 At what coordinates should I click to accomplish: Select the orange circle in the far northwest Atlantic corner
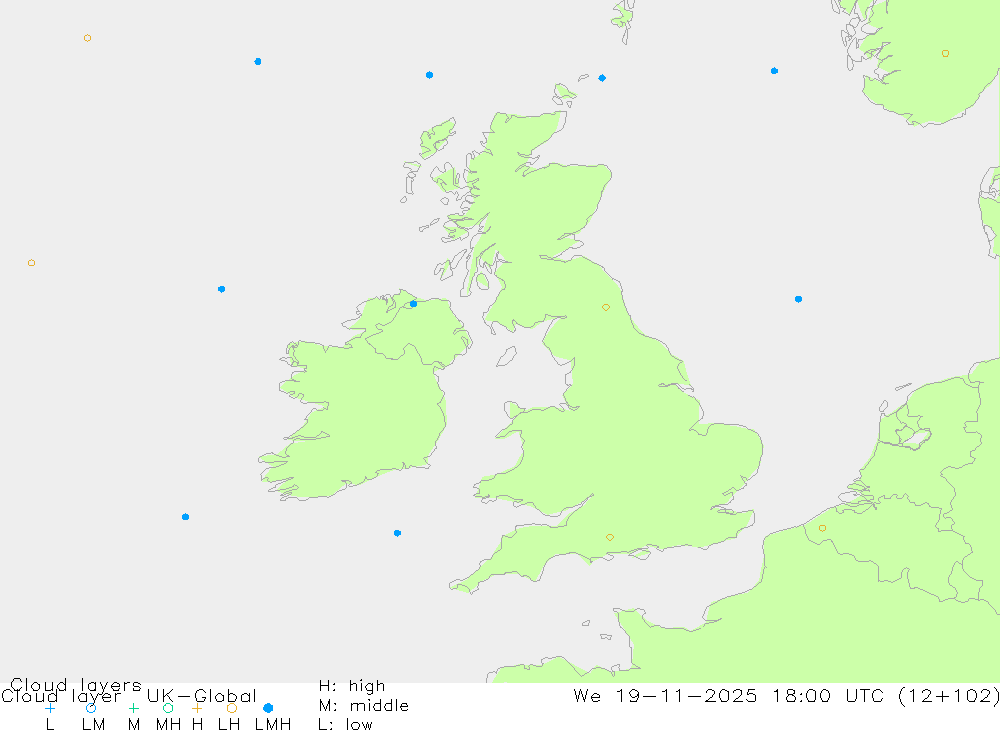(87, 38)
